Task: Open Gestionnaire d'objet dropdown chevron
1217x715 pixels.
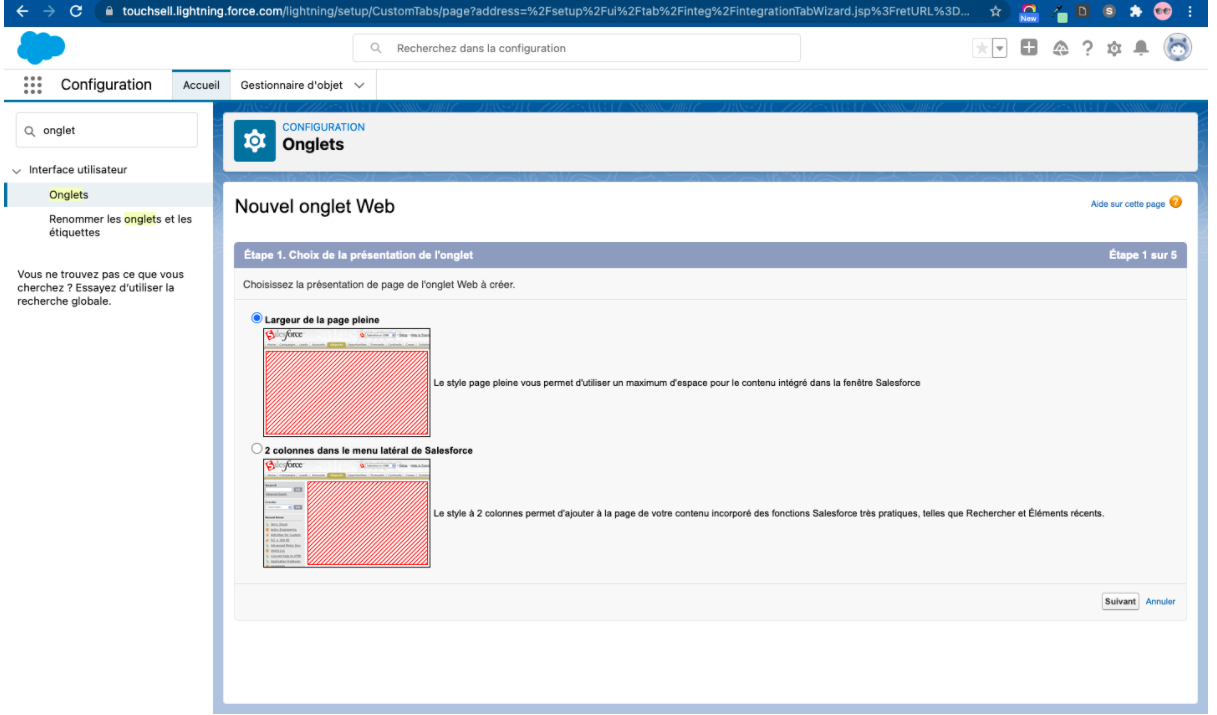Action: (x=359, y=85)
